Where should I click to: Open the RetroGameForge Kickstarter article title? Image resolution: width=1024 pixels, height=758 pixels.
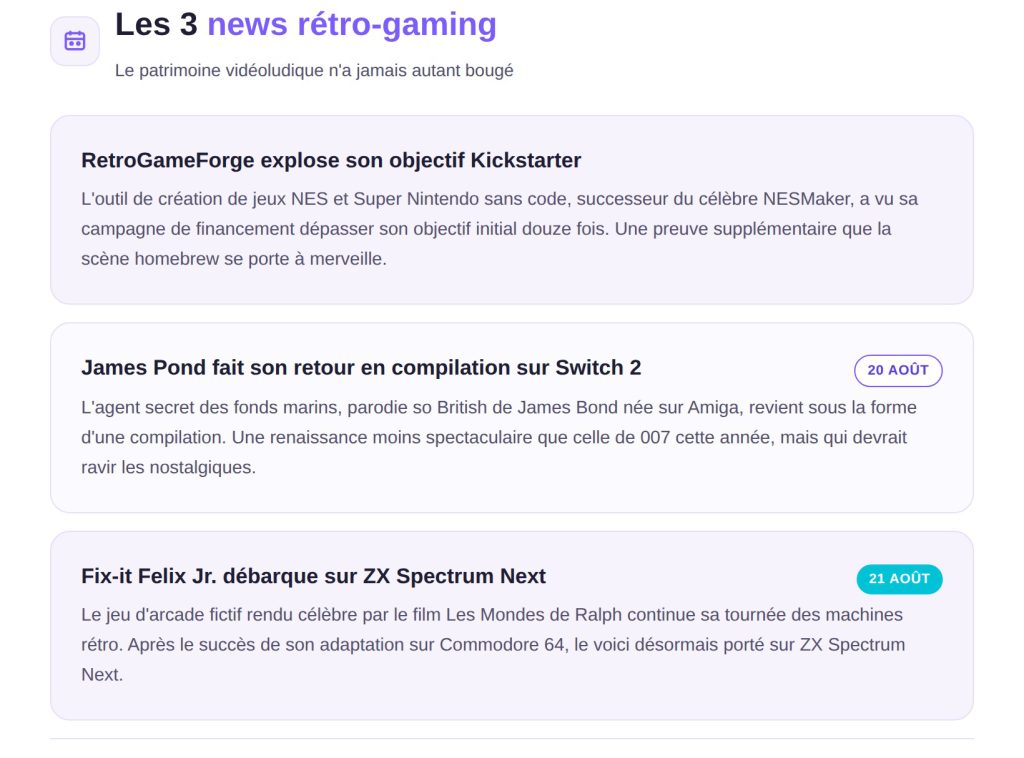click(331, 160)
